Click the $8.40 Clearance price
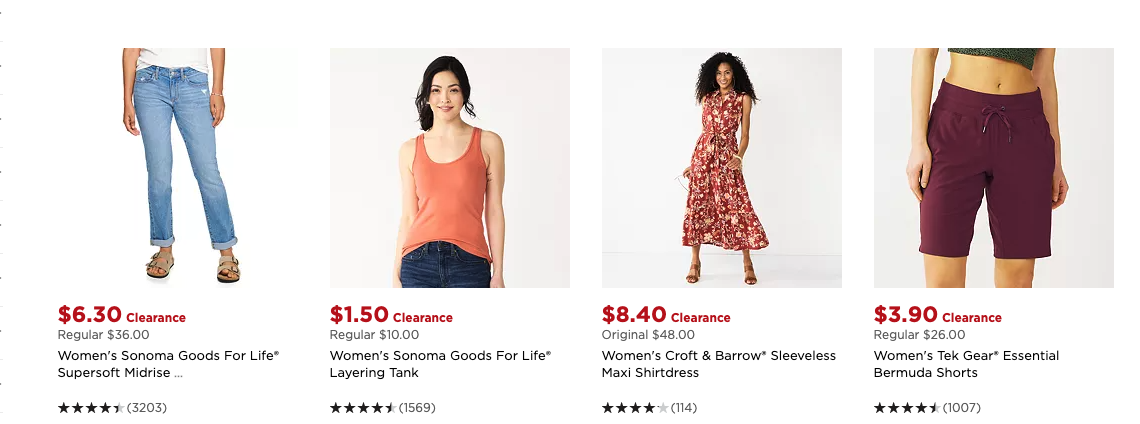Screen dimensions: 1140x424 [x=665, y=316]
